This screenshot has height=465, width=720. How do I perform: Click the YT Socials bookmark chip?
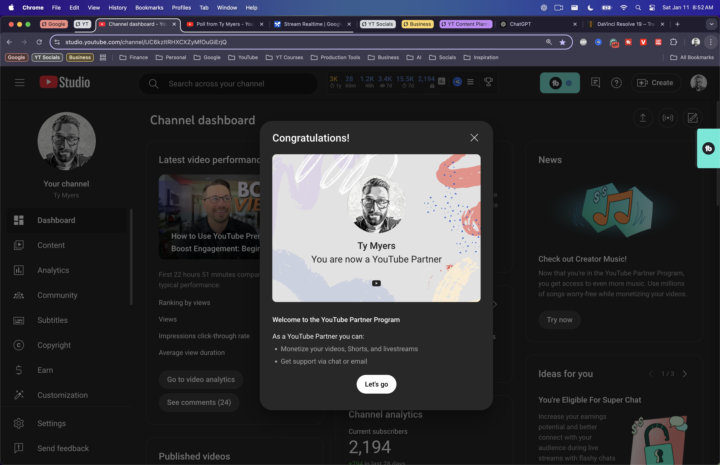coord(47,57)
